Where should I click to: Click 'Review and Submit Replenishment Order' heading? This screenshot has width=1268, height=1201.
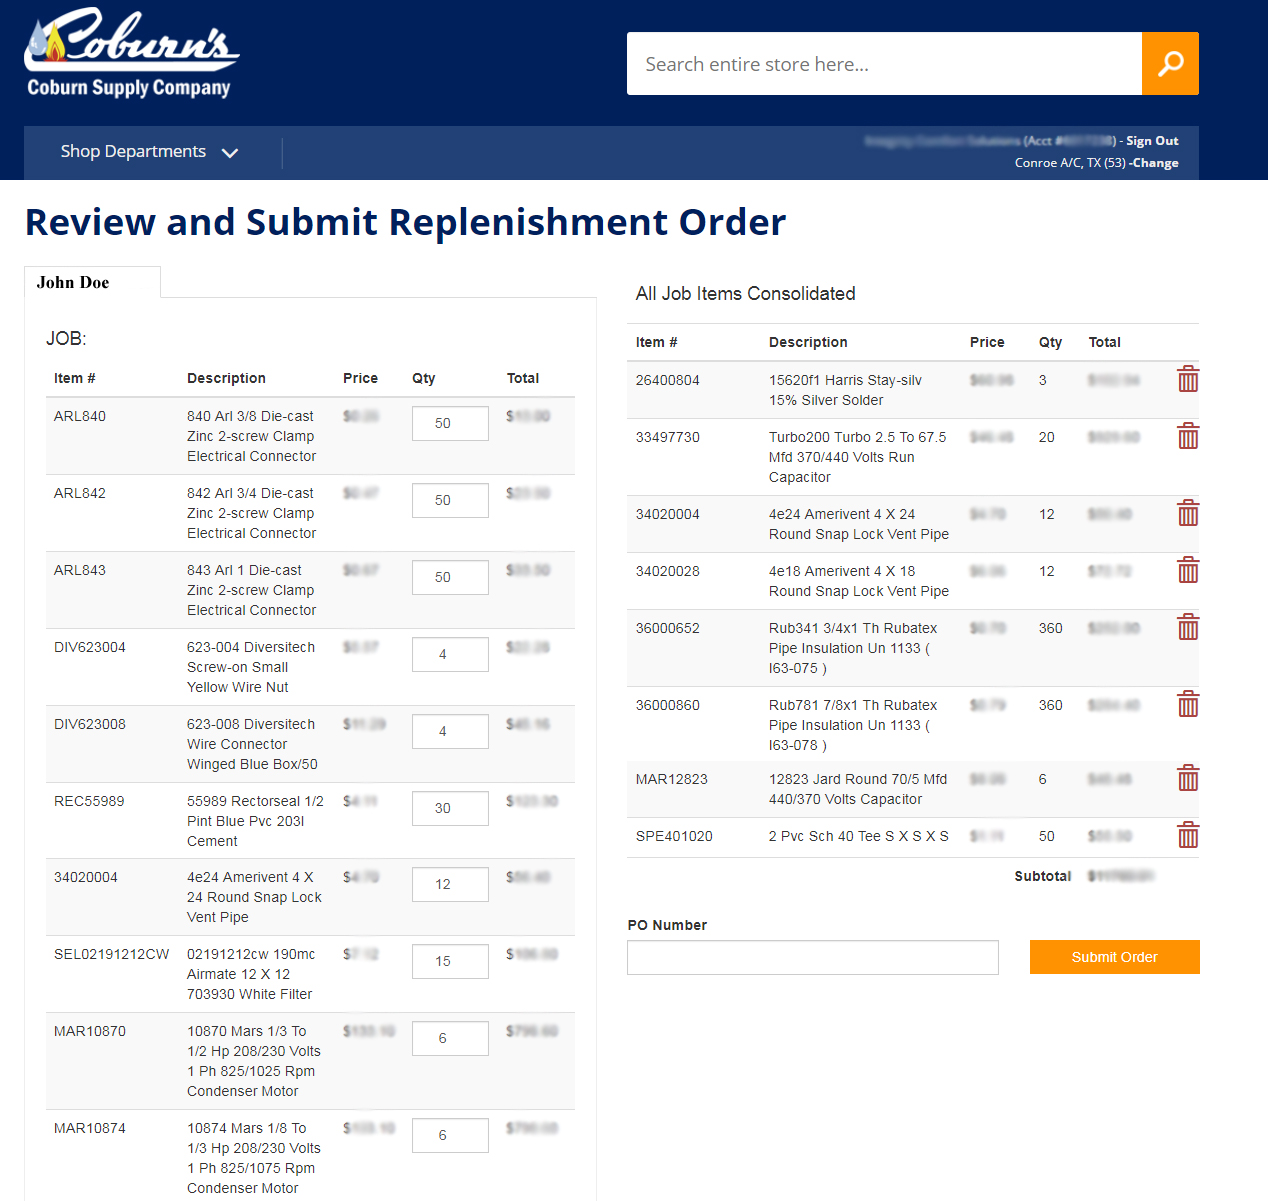tap(405, 222)
